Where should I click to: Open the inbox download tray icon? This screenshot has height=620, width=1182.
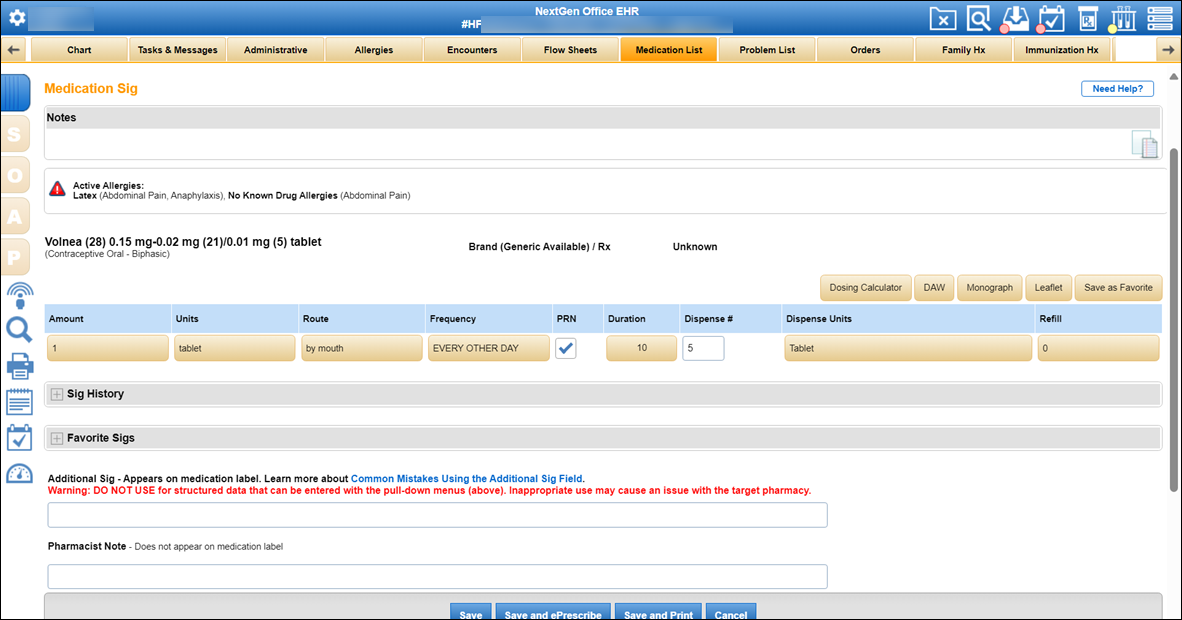(1013, 18)
